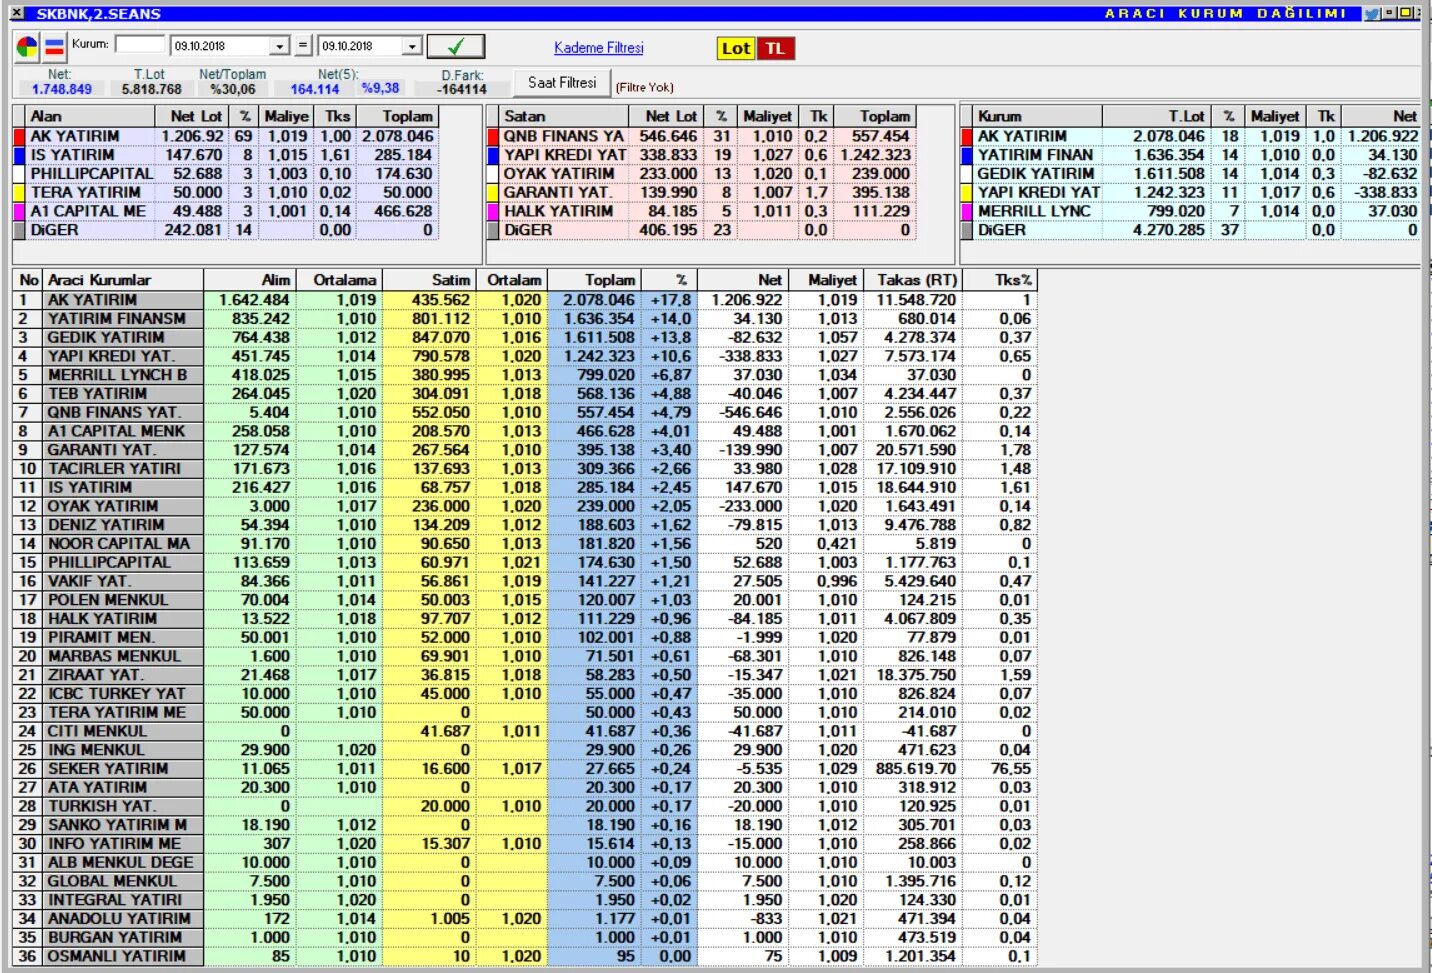Share via the Twitter bird icon
The width and height of the screenshot is (1432, 973).
tap(1372, 14)
